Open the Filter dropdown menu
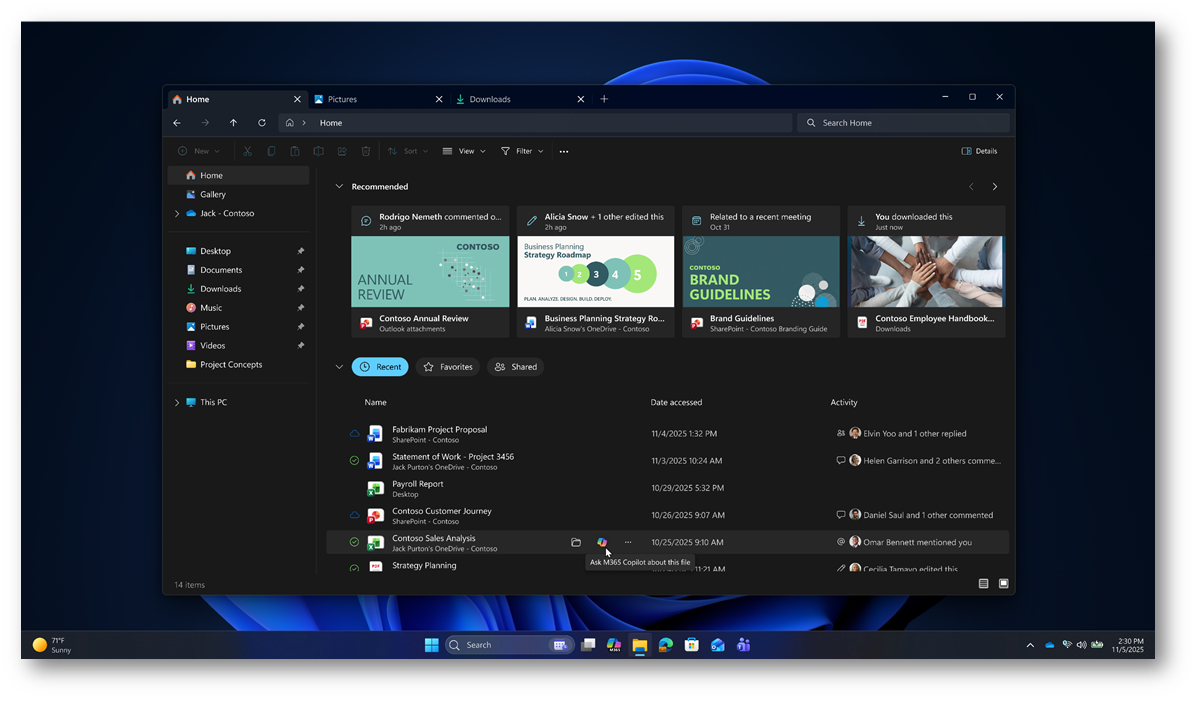Viewport: 1197px width, 701px height. coord(522,152)
